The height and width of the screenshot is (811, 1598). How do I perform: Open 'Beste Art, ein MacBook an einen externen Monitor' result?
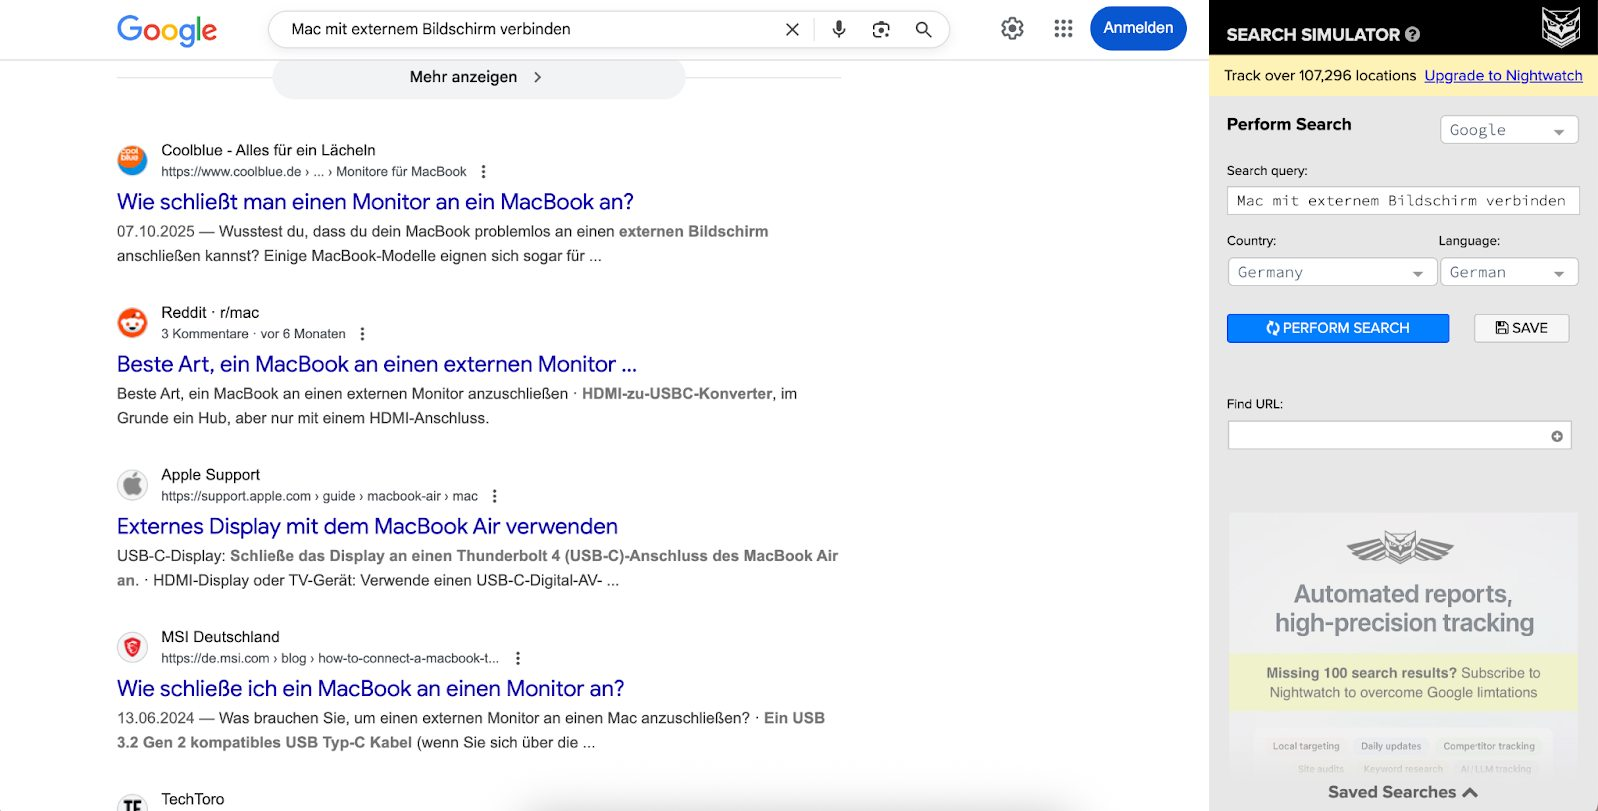[377, 364]
